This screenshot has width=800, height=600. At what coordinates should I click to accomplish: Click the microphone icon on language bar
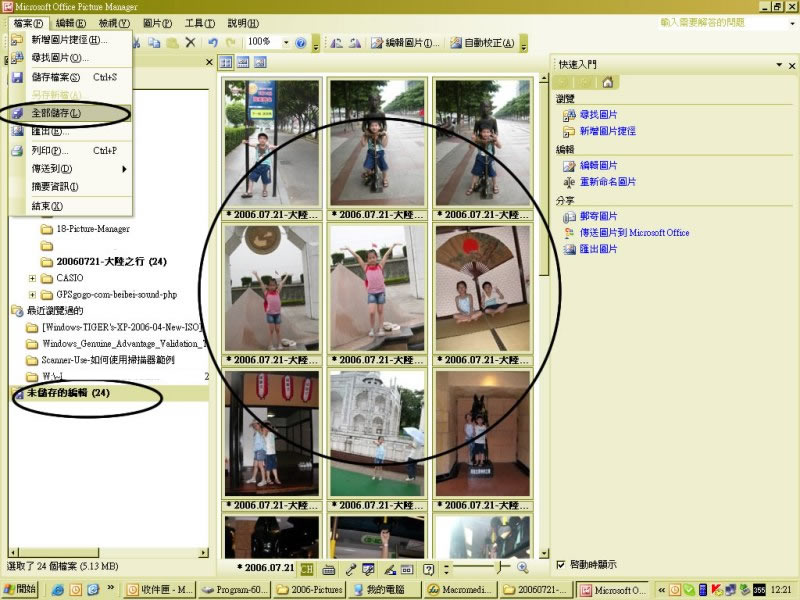click(350, 569)
